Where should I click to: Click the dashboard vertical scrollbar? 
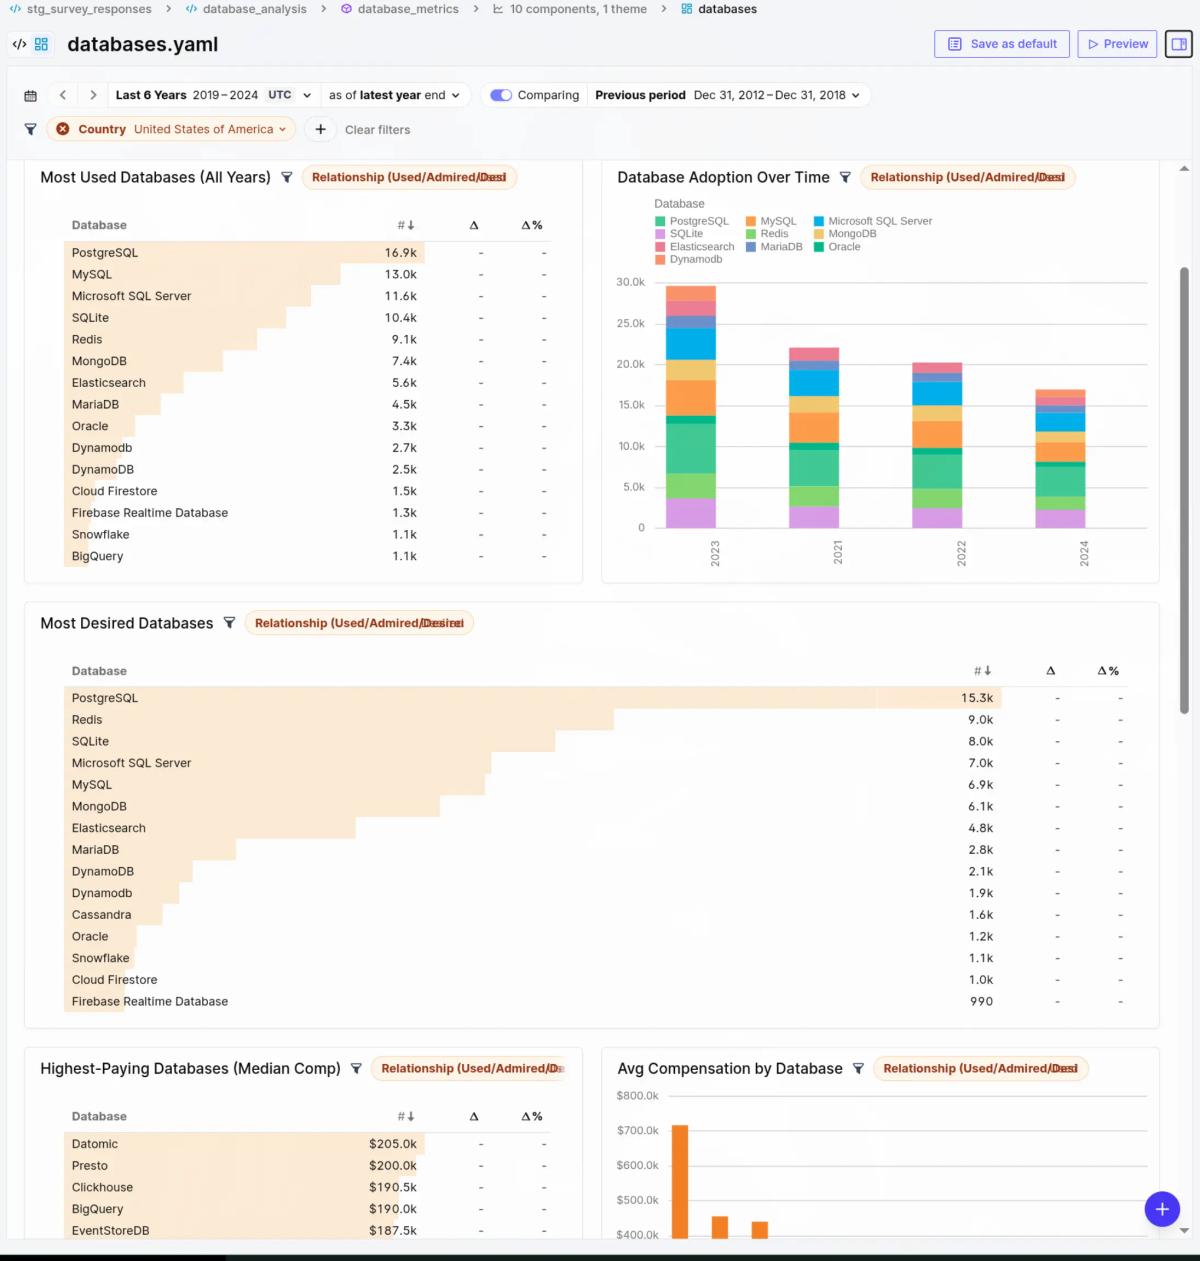1184,490
